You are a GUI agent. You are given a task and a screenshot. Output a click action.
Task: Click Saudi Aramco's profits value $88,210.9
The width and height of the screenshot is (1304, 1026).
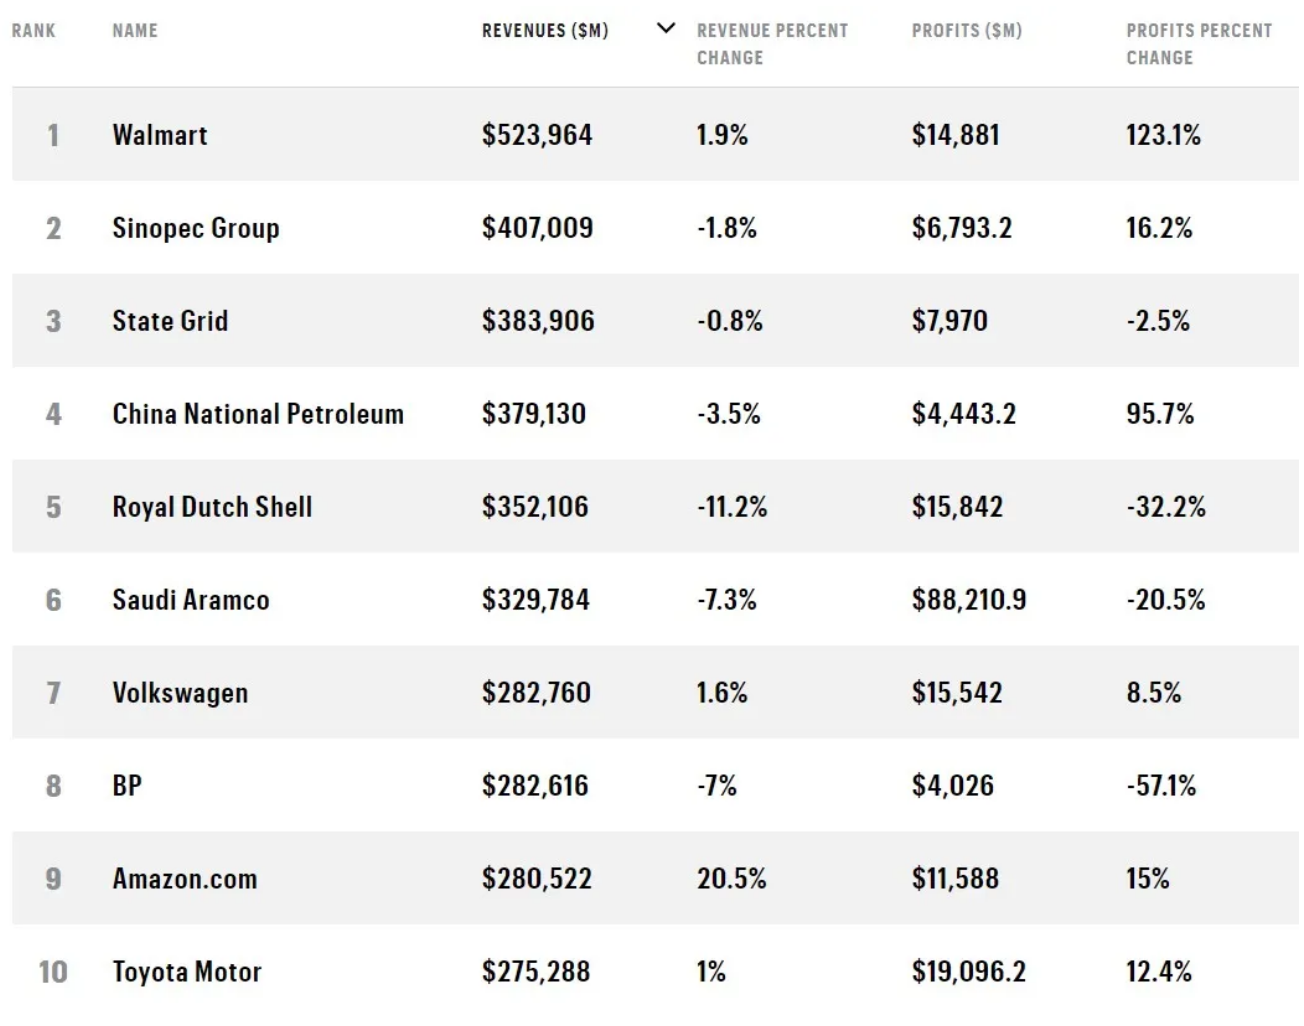[969, 600]
